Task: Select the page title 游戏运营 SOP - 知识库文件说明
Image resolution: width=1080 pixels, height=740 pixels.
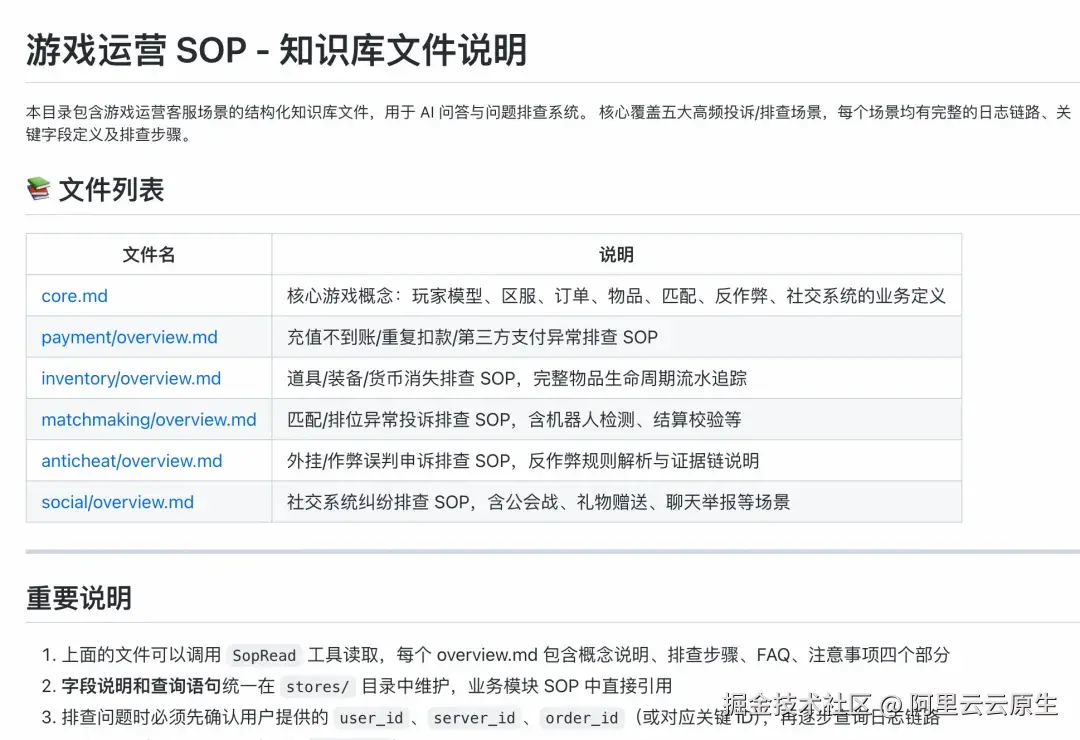Action: [x=275, y=50]
